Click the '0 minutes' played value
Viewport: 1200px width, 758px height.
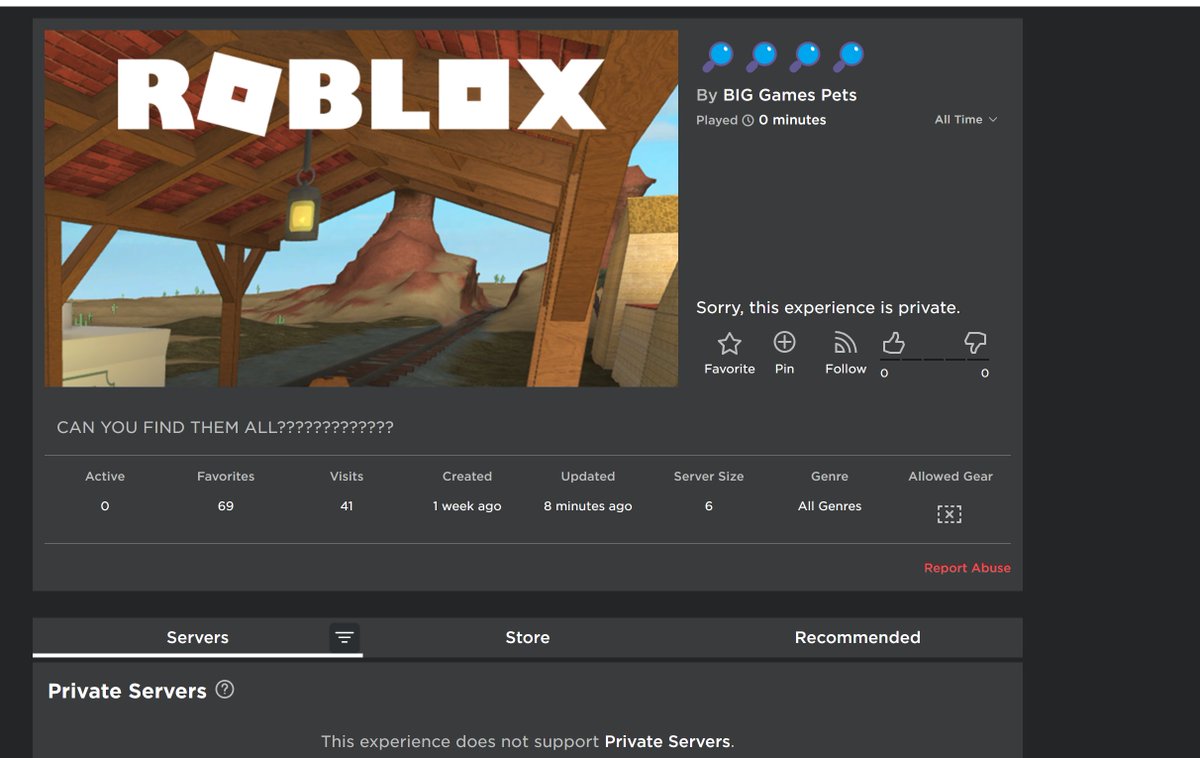(792, 120)
